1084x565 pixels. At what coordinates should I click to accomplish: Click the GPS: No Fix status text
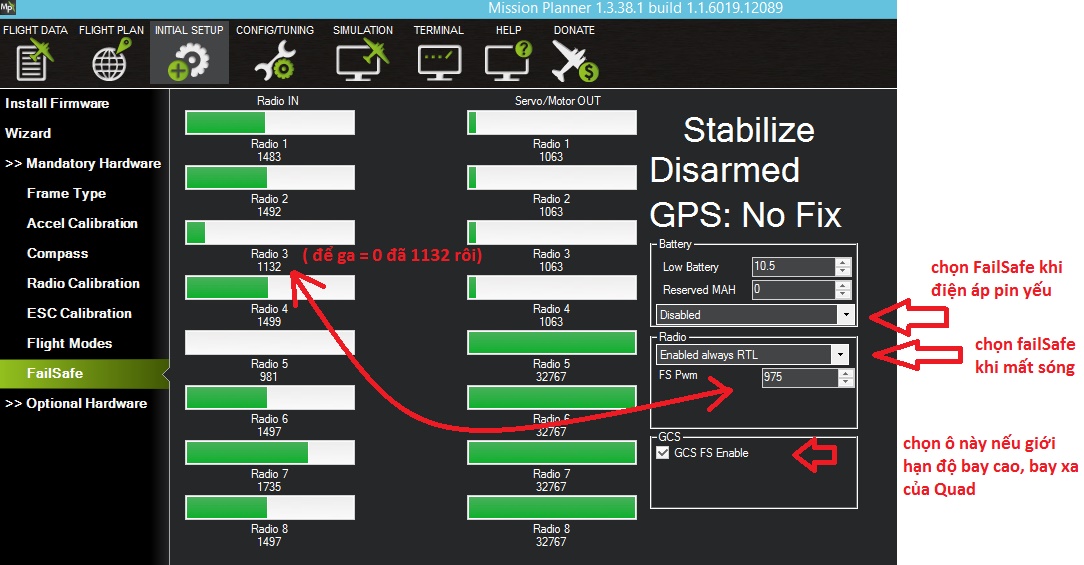[745, 215]
